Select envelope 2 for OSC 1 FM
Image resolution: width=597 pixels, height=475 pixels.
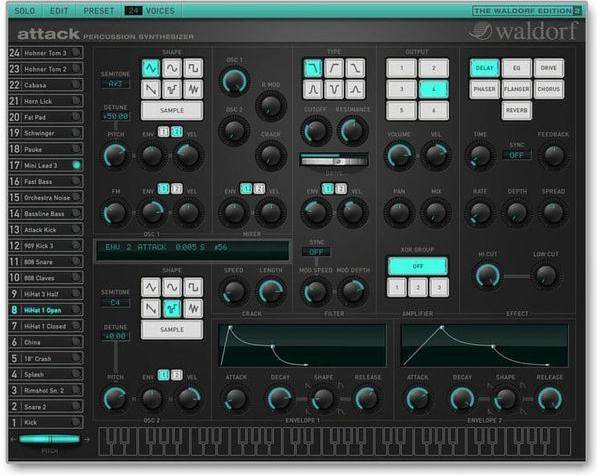pos(176,189)
